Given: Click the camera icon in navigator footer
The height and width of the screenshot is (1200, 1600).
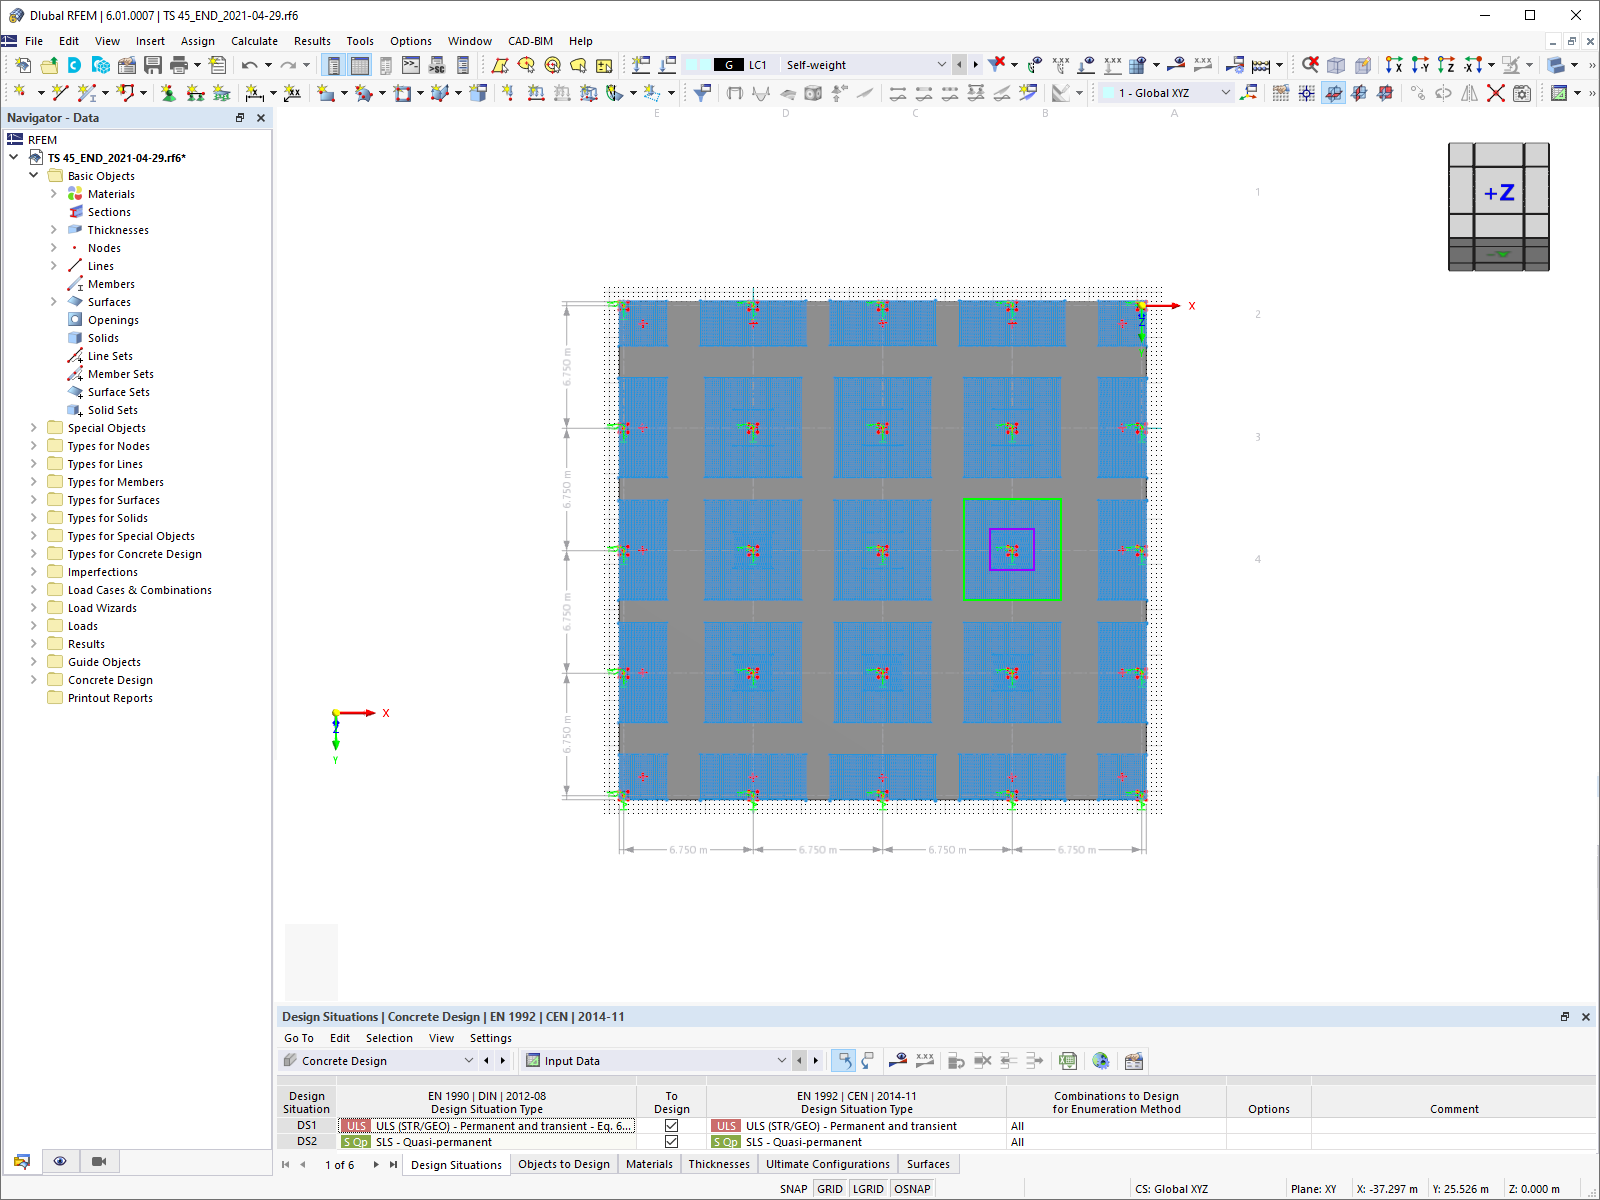Looking at the screenshot, I should point(99,1161).
